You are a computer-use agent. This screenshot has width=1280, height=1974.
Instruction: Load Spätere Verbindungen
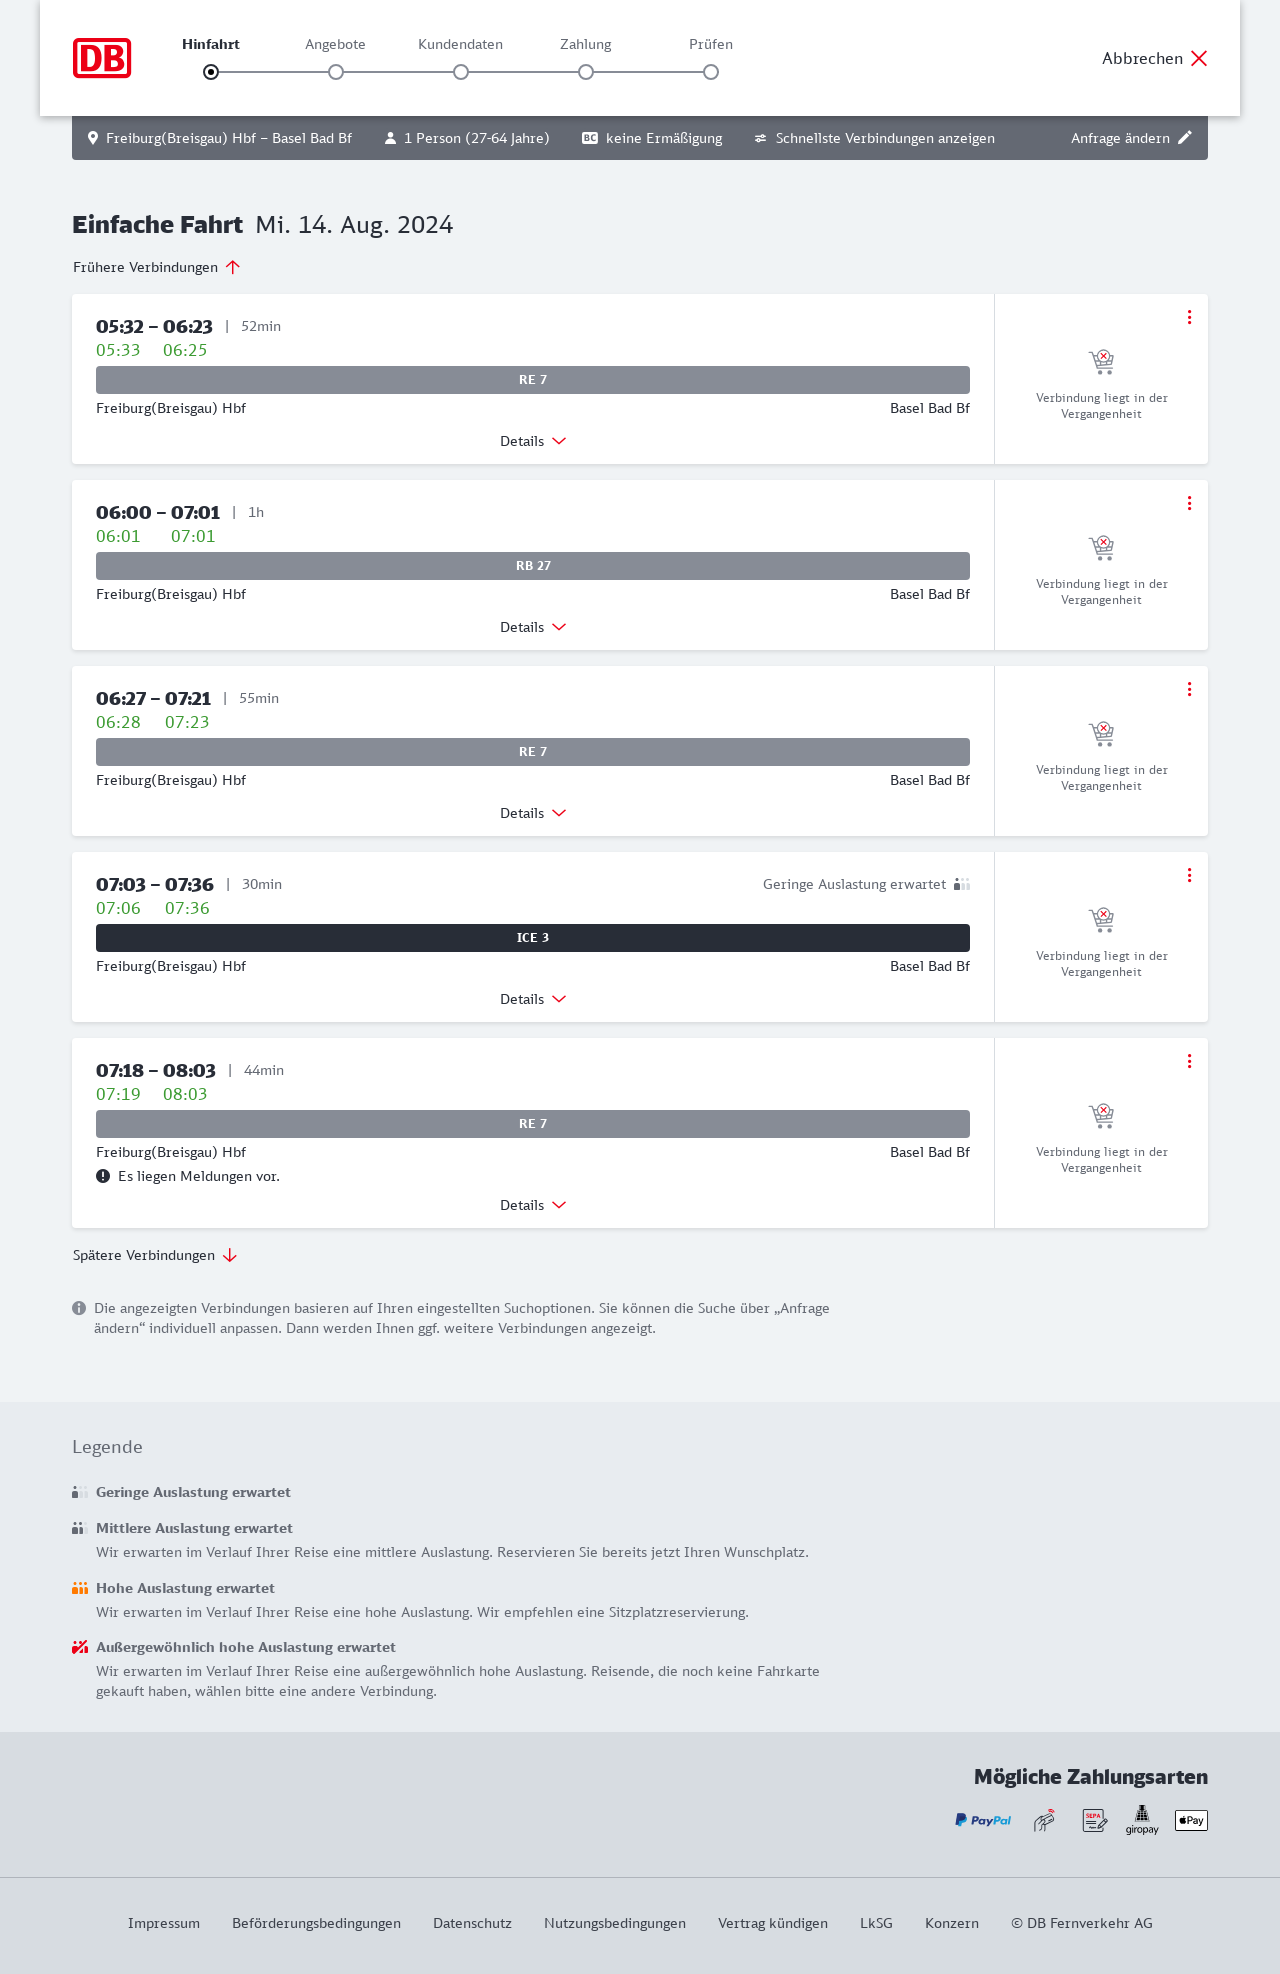click(x=155, y=1255)
